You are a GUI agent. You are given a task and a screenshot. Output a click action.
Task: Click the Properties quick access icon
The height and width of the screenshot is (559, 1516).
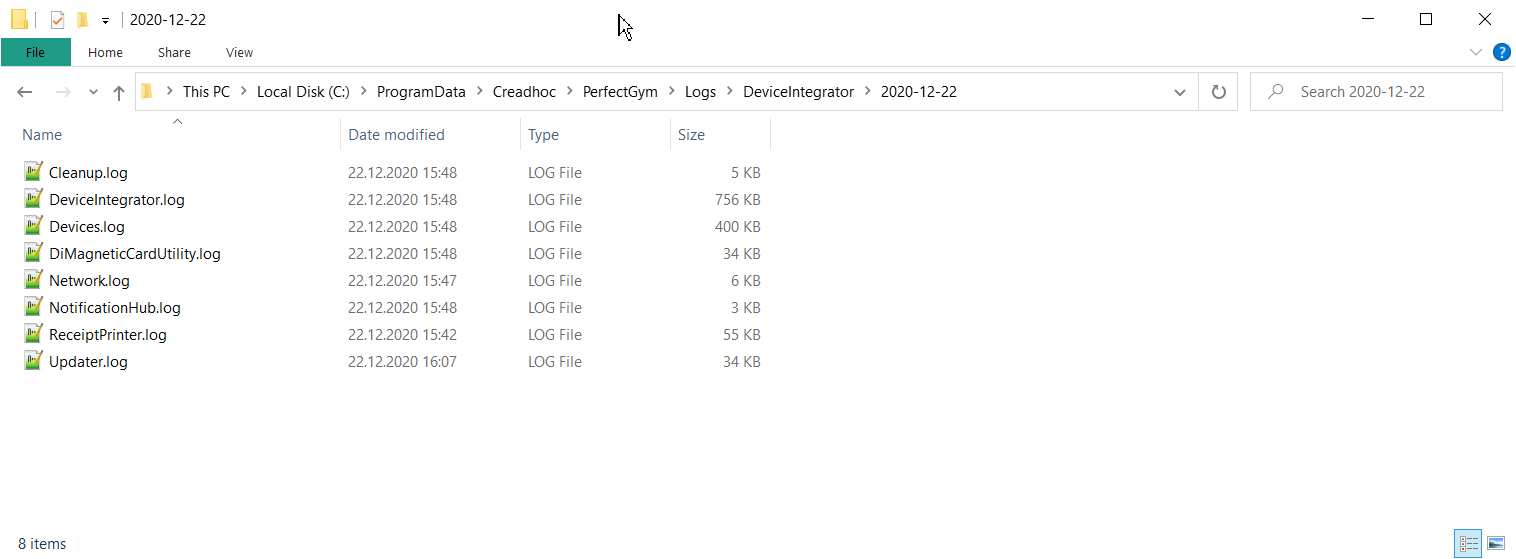58,20
